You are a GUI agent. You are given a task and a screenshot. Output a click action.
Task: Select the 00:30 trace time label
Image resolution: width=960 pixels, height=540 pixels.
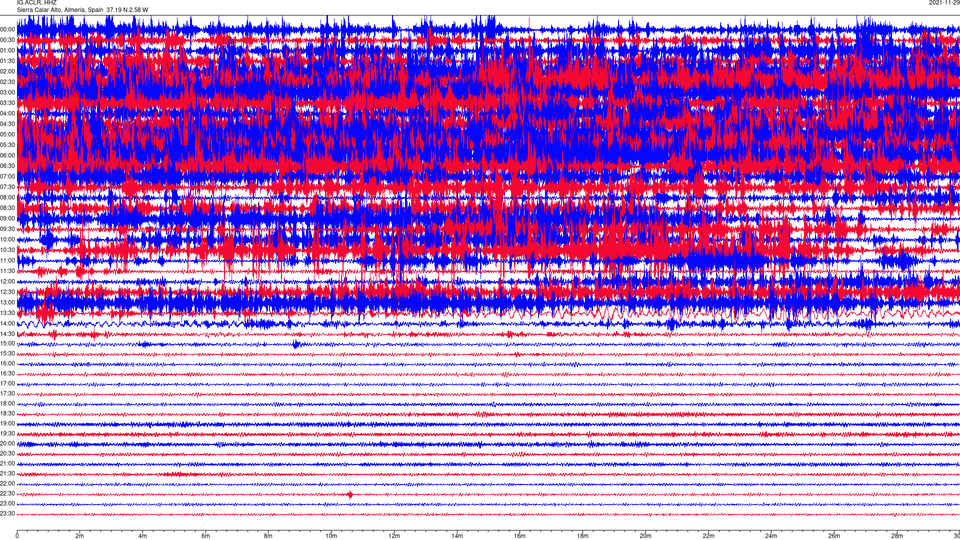coord(7,40)
